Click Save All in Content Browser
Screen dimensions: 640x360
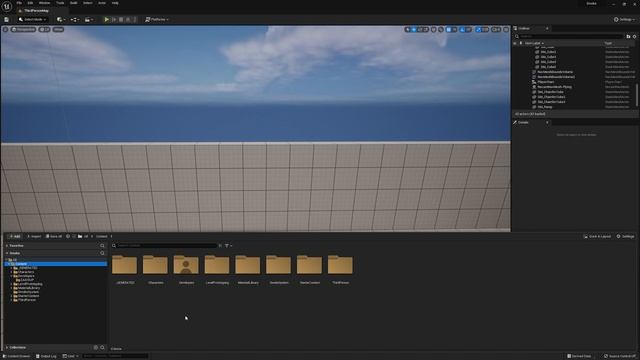click(54, 236)
